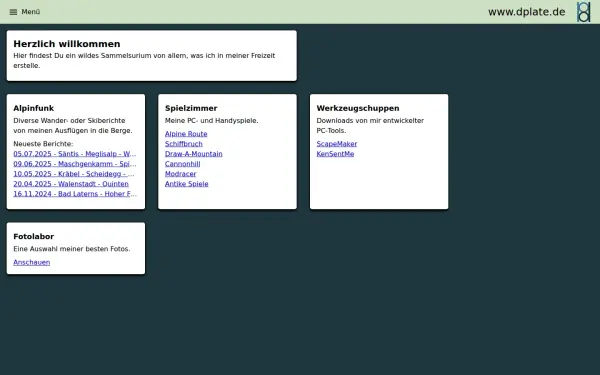The width and height of the screenshot is (600, 375).
Task: Click the Alpinfunk card heading
Action: (x=34, y=108)
